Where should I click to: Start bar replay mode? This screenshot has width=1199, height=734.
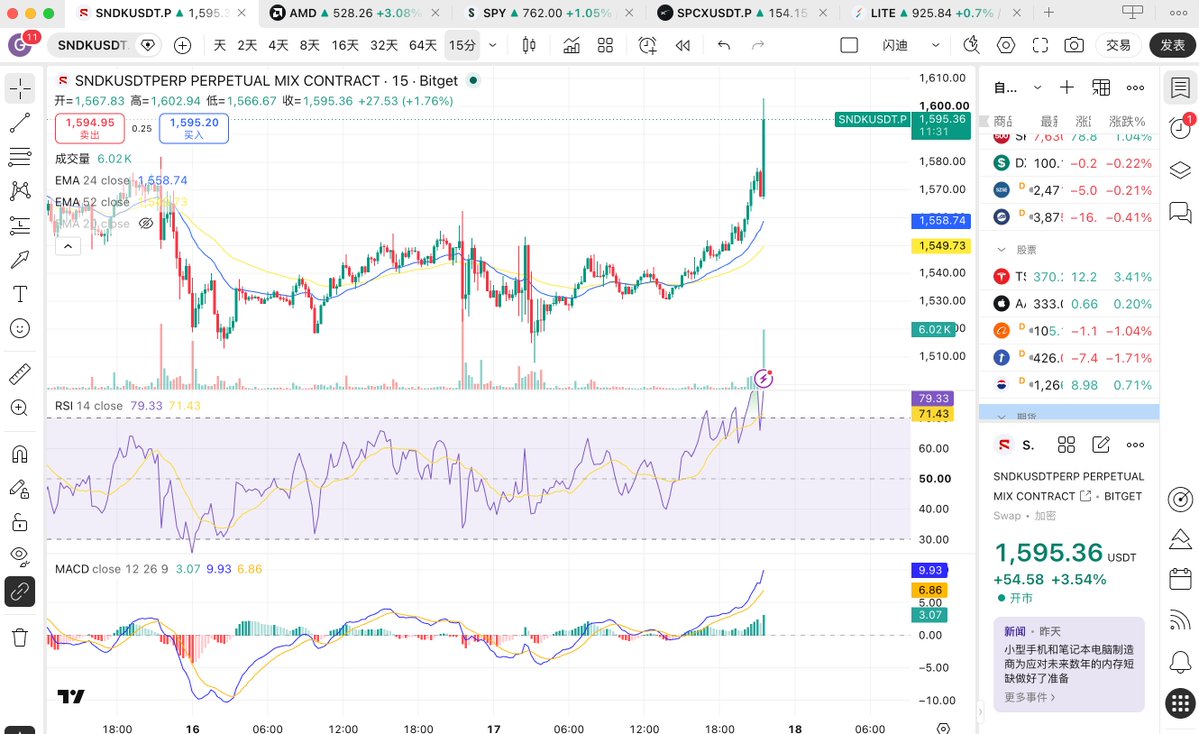click(683, 46)
